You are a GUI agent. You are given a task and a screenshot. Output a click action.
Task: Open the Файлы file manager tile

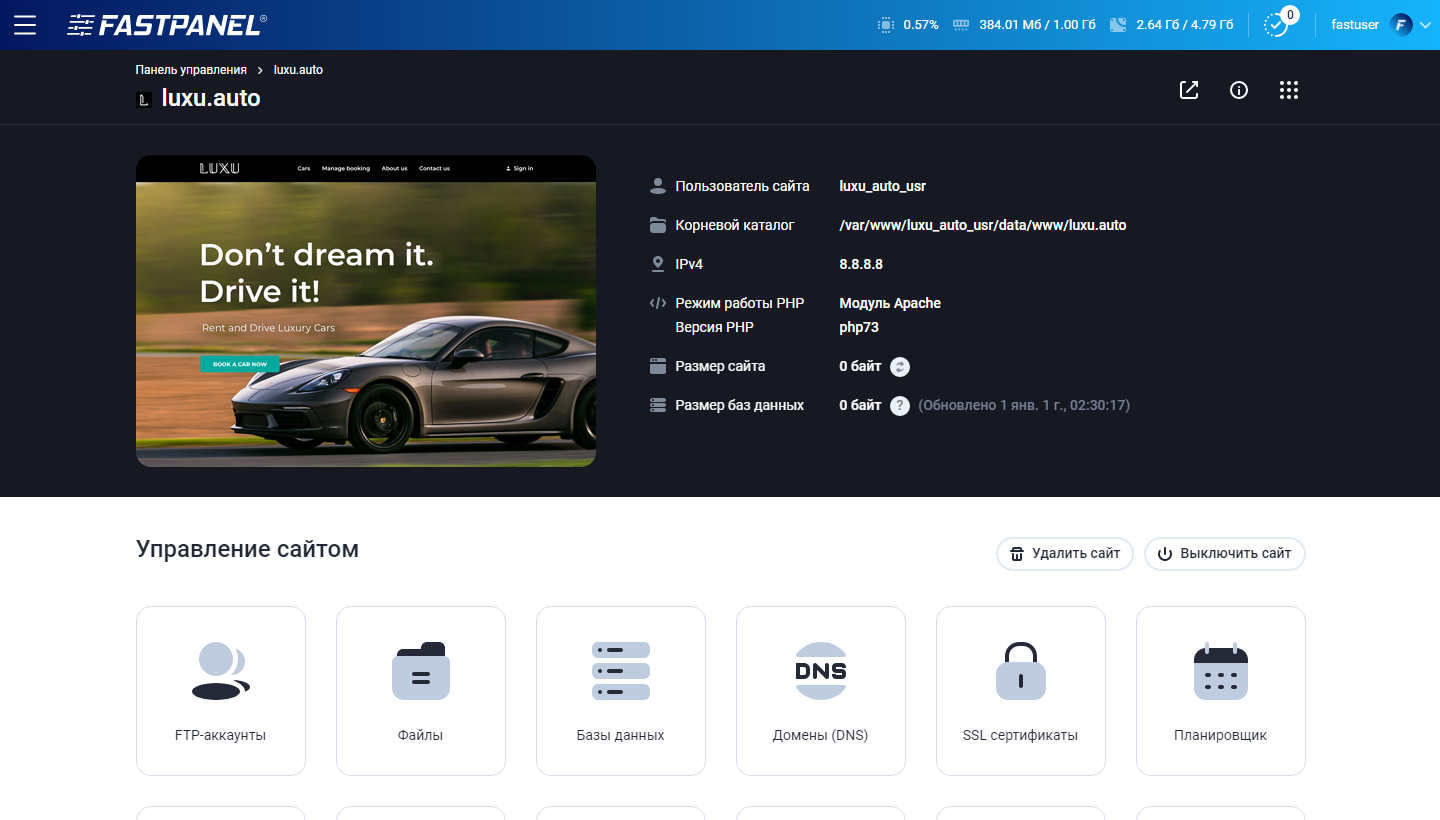point(421,690)
